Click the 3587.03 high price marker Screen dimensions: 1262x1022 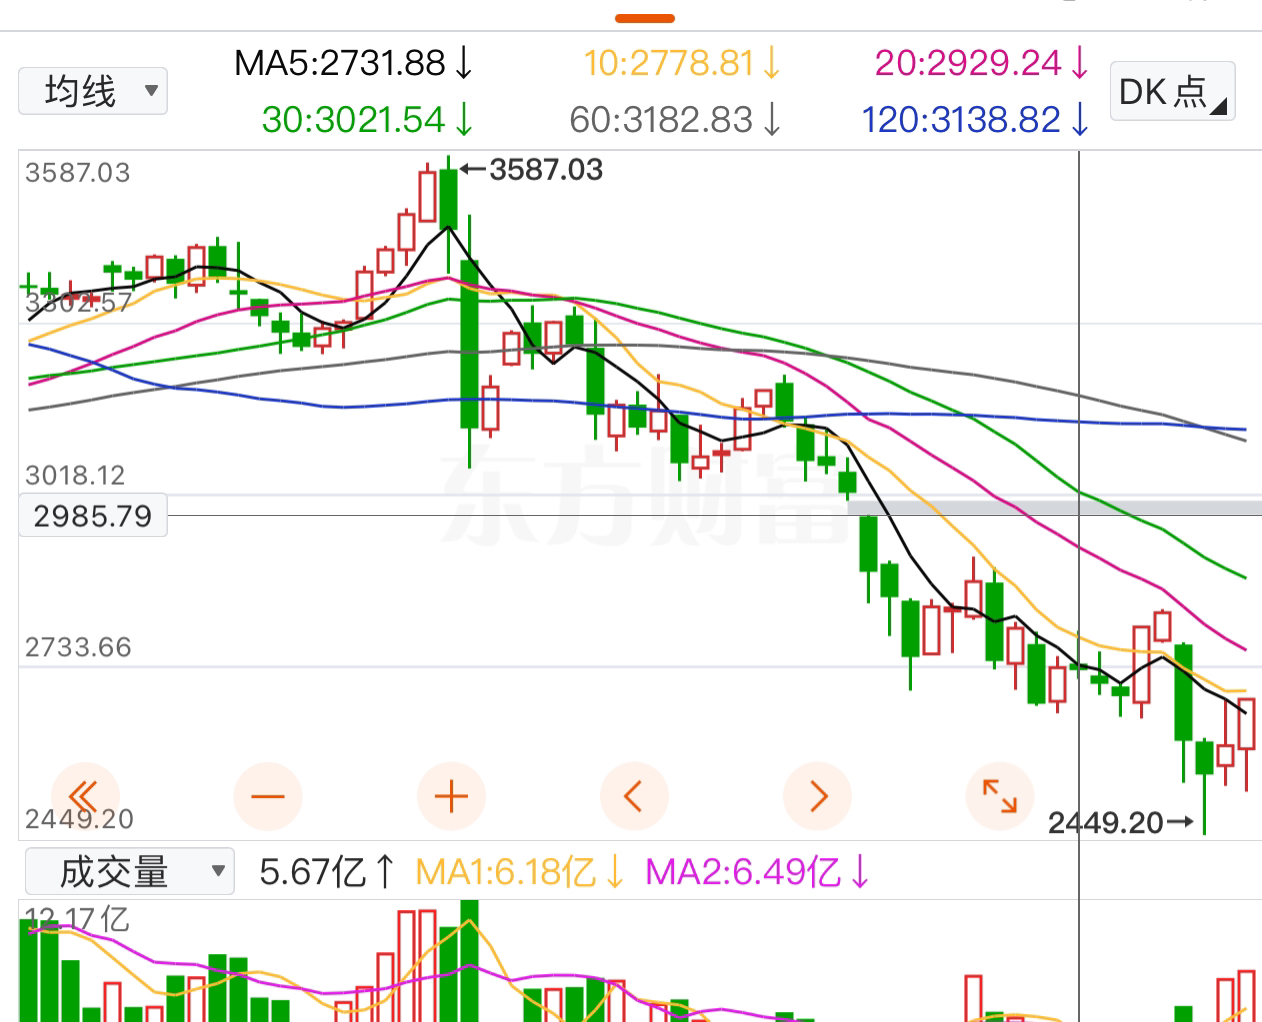(533, 170)
